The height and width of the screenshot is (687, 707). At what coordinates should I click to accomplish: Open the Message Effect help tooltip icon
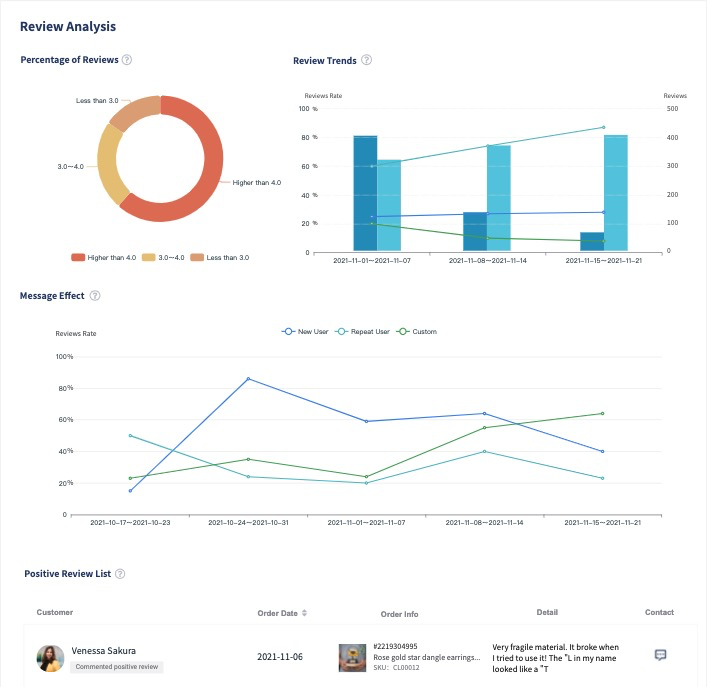[95, 296]
